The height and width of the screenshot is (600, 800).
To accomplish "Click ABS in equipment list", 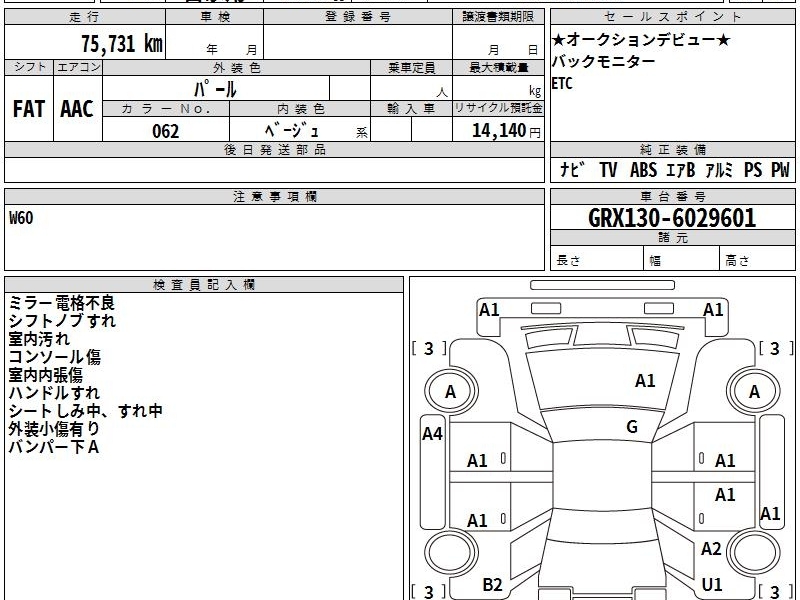I will coord(643,169).
